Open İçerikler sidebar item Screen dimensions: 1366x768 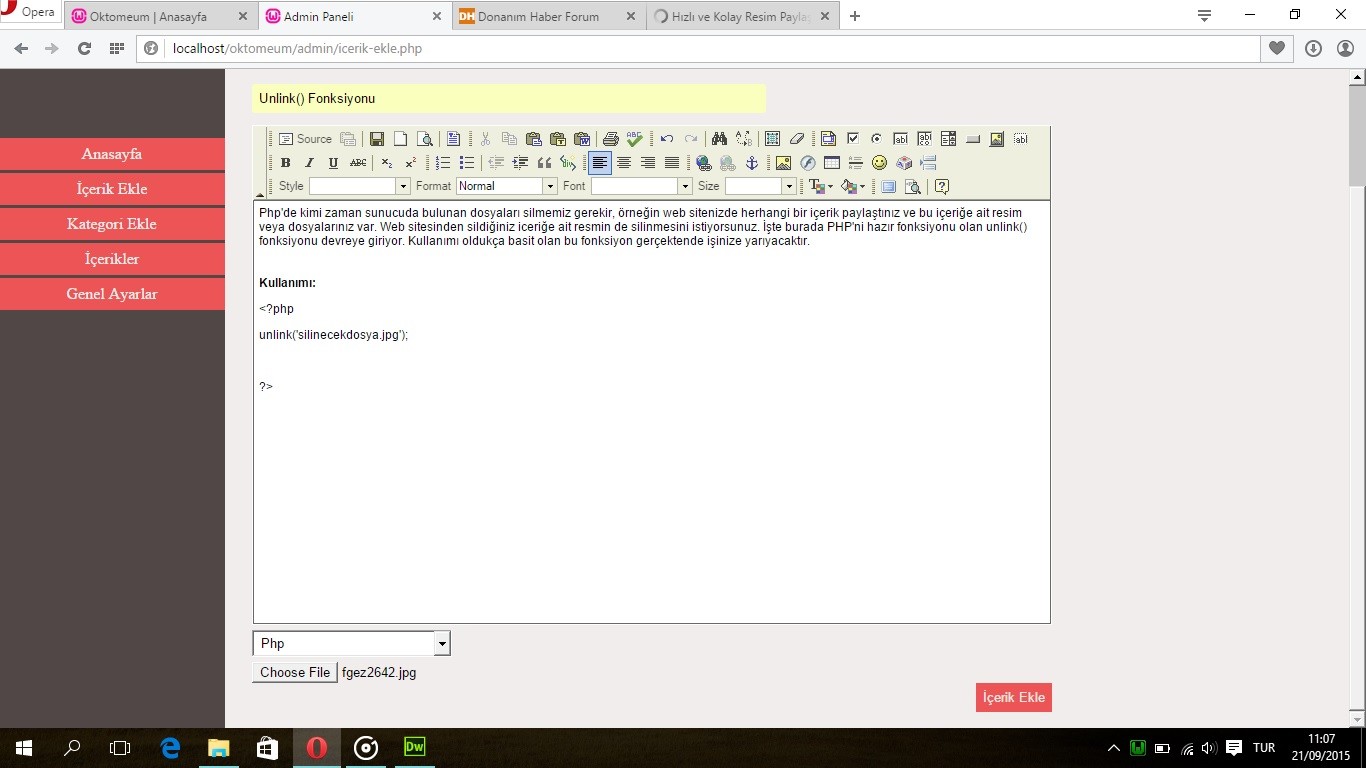(x=112, y=259)
